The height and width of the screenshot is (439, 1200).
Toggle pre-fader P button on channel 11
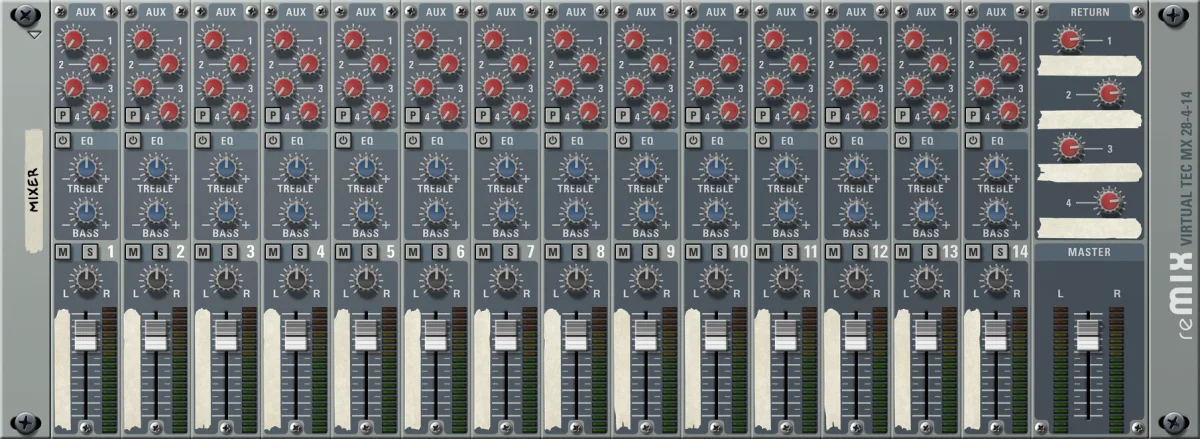click(x=763, y=114)
